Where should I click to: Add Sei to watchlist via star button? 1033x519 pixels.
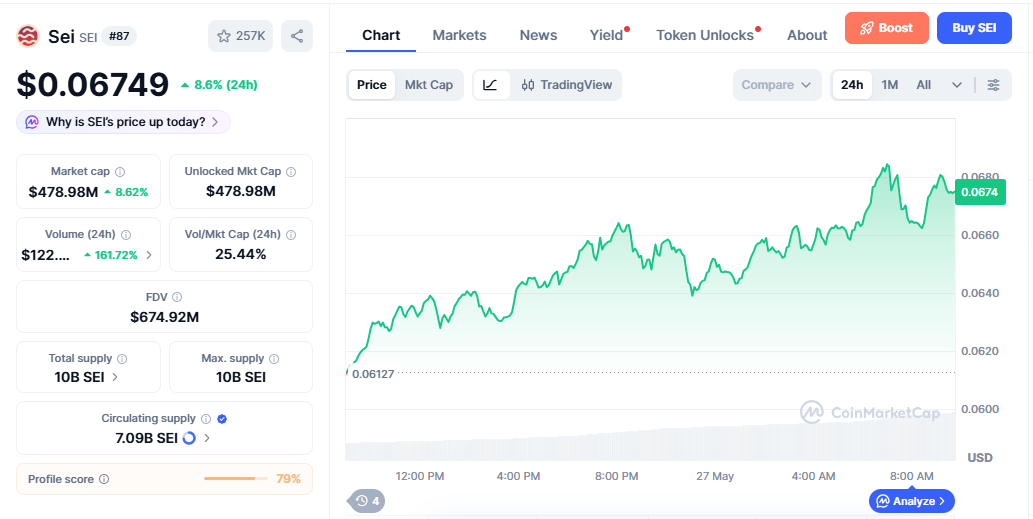pyautogui.click(x=240, y=36)
